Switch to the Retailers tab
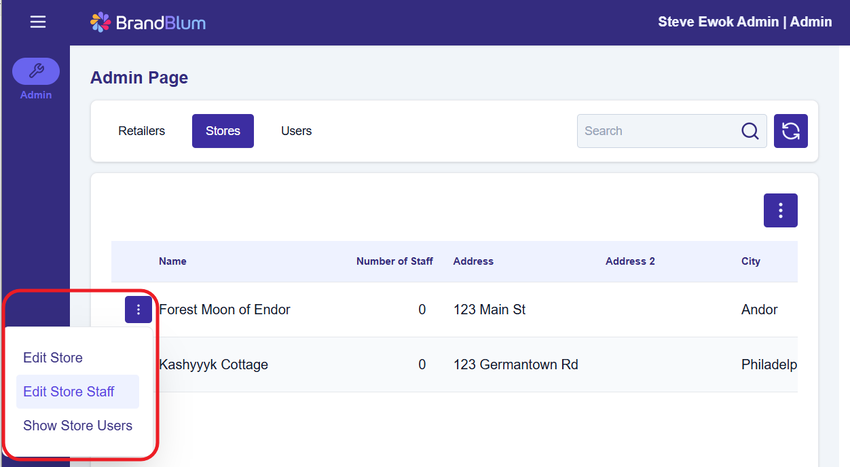Screen dimensions: 850x467 pos(141,131)
